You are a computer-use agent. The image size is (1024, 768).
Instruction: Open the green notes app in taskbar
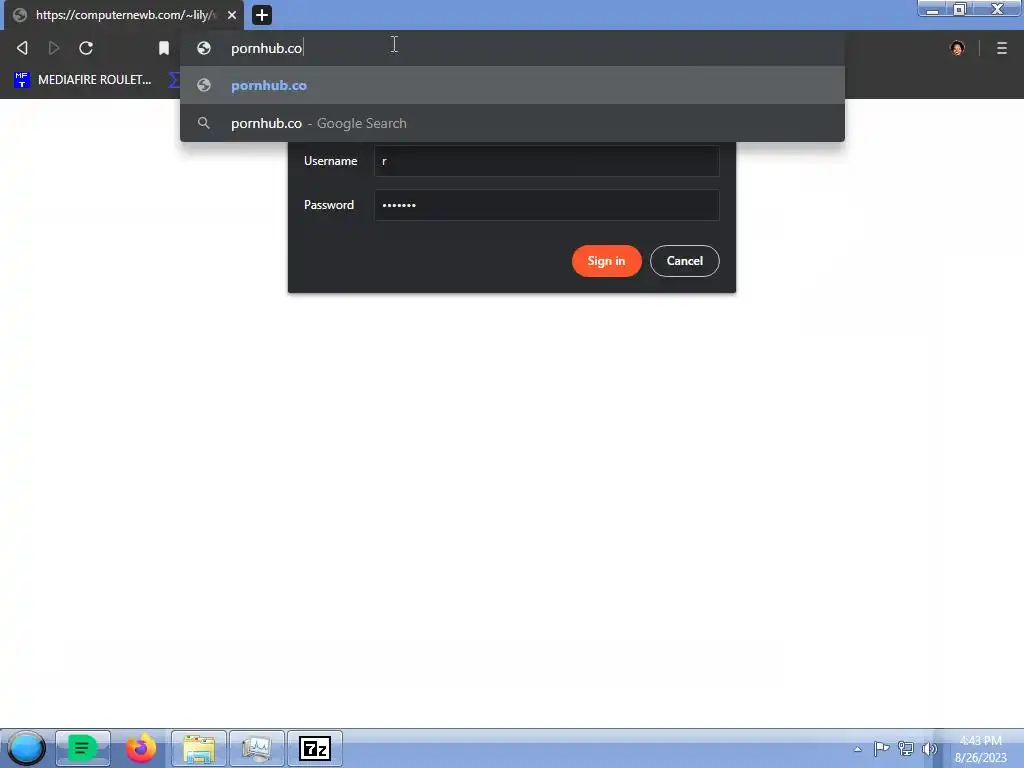[x=83, y=748]
